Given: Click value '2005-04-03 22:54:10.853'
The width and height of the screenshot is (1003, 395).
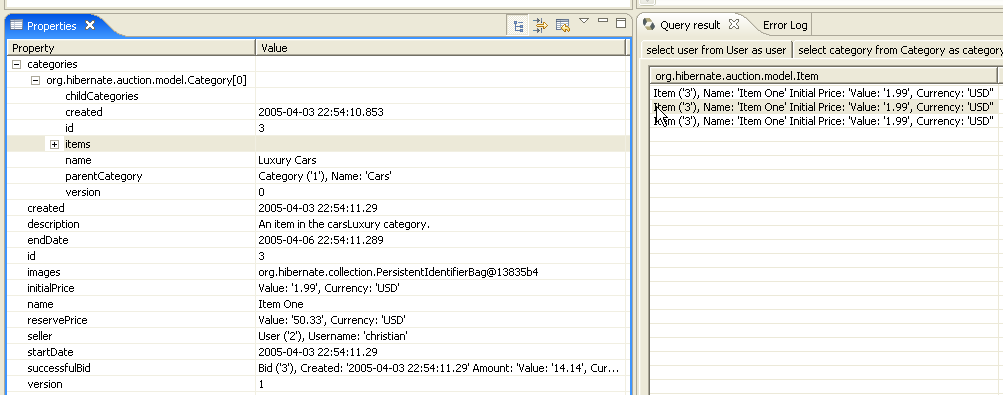Looking at the screenshot, I should point(321,112).
